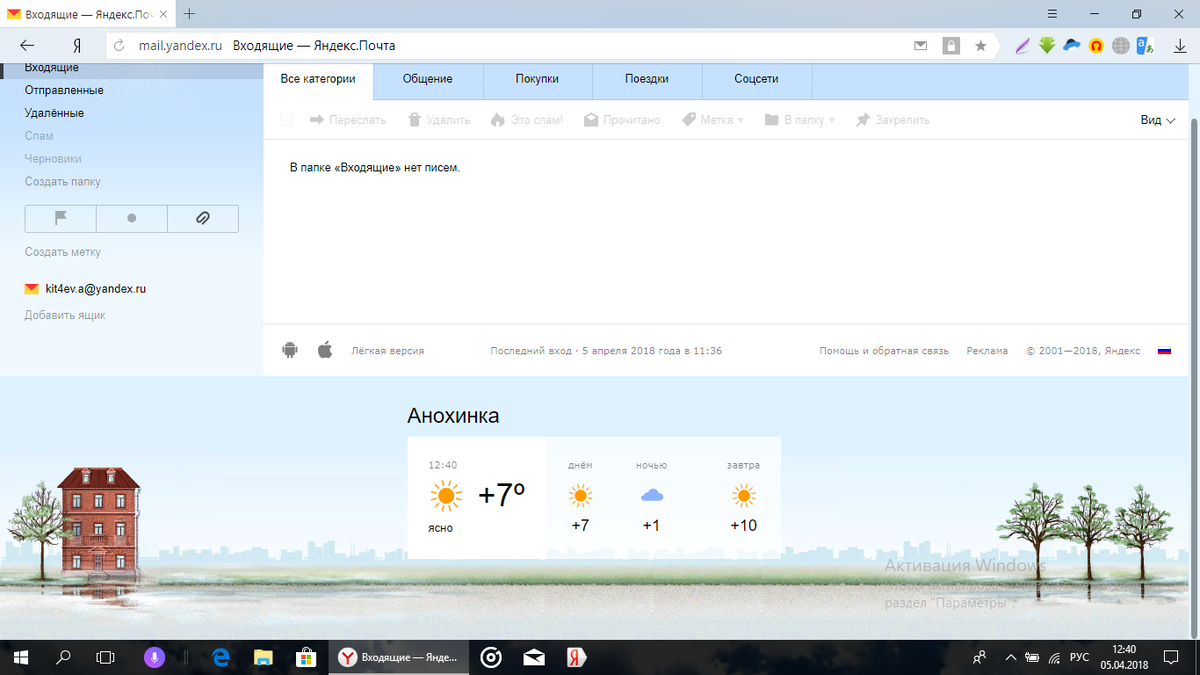Launch the Alice voice assistant microphone
This screenshot has width=1200, height=675.
[154, 657]
